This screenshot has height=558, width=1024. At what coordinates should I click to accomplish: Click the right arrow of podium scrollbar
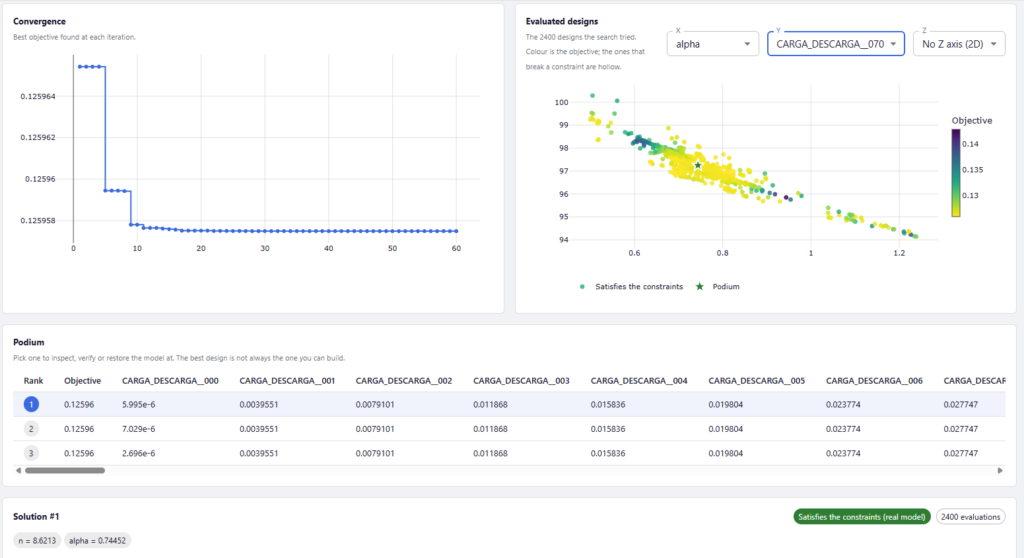[1000, 470]
